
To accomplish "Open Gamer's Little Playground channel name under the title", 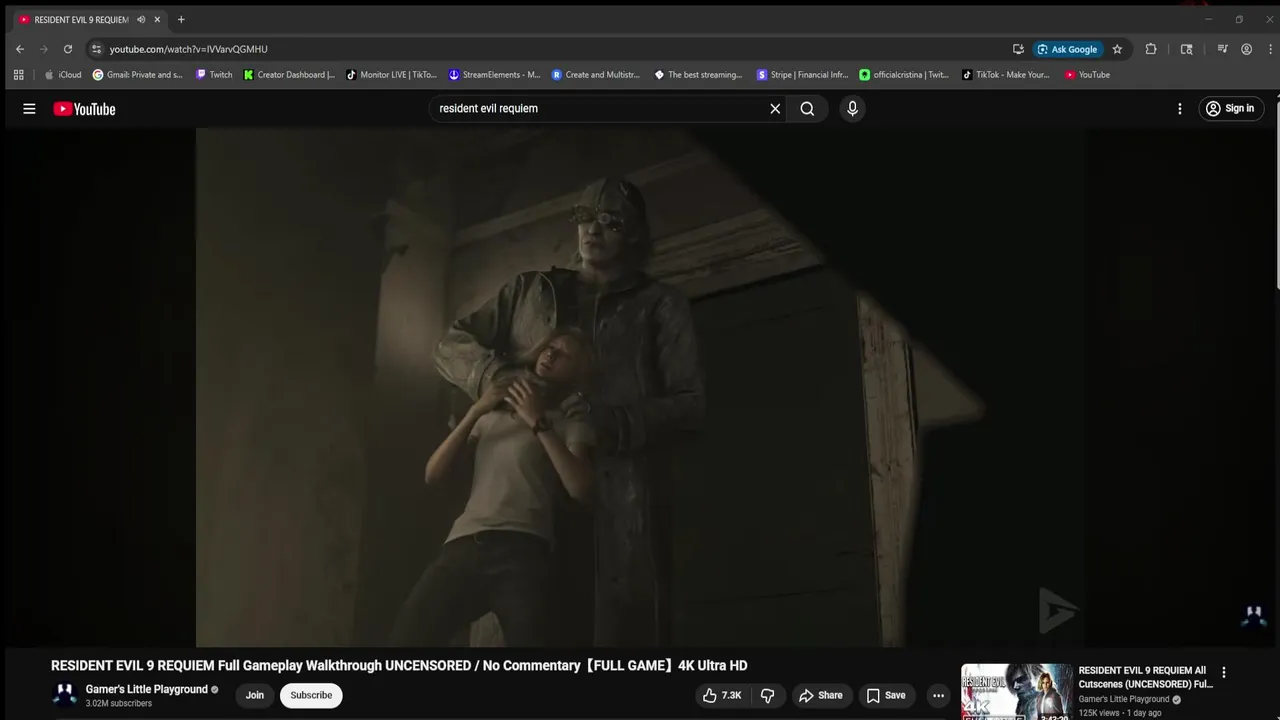I will coord(147,689).
